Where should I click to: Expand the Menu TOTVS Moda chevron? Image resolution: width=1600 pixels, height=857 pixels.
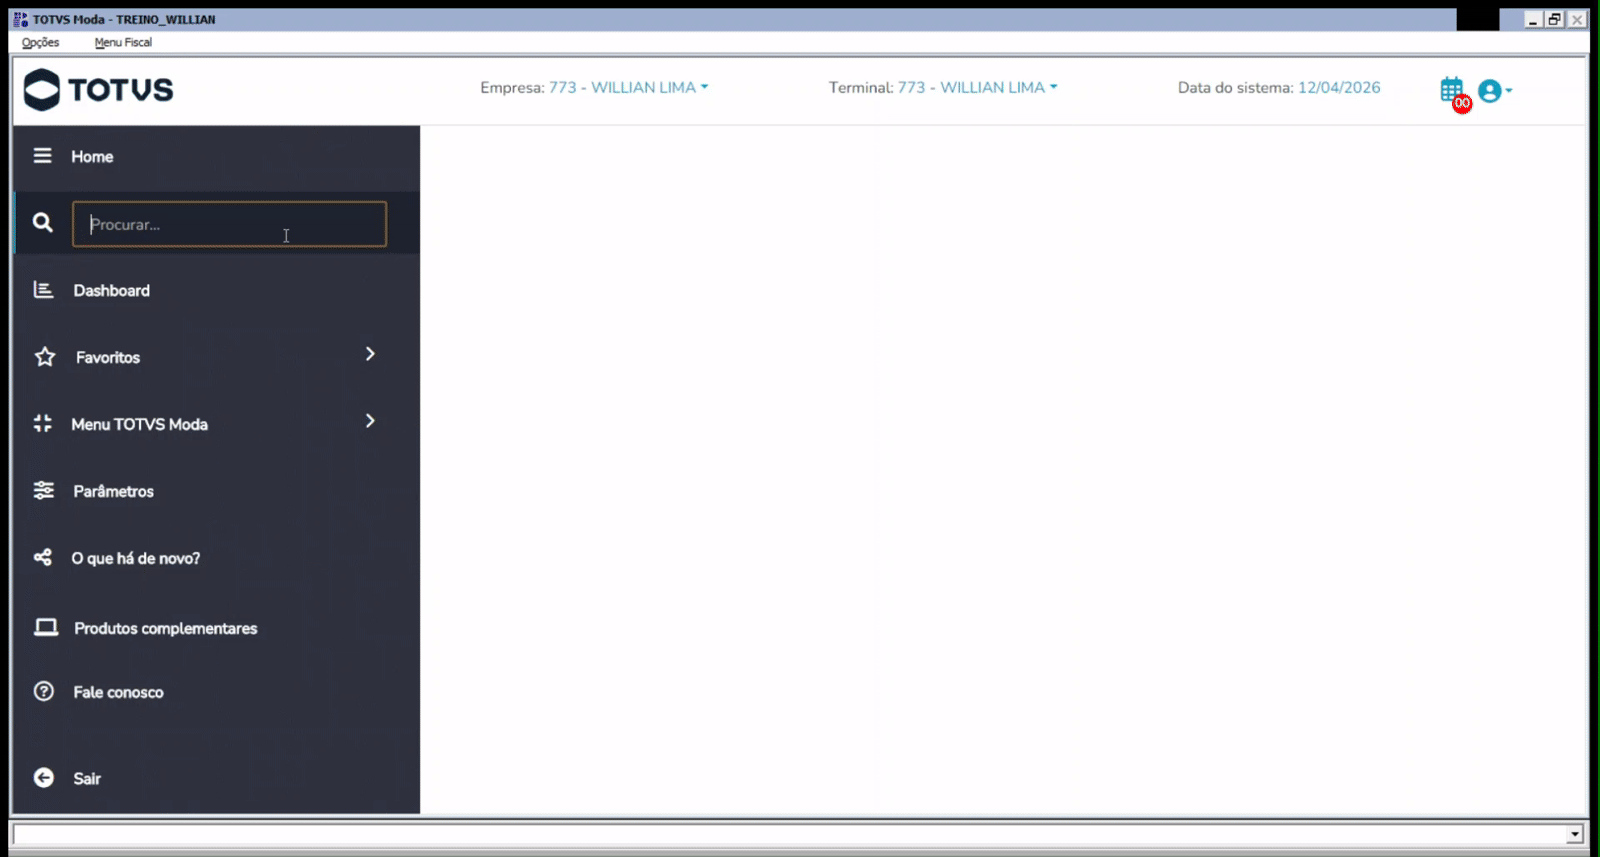(x=370, y=421)
